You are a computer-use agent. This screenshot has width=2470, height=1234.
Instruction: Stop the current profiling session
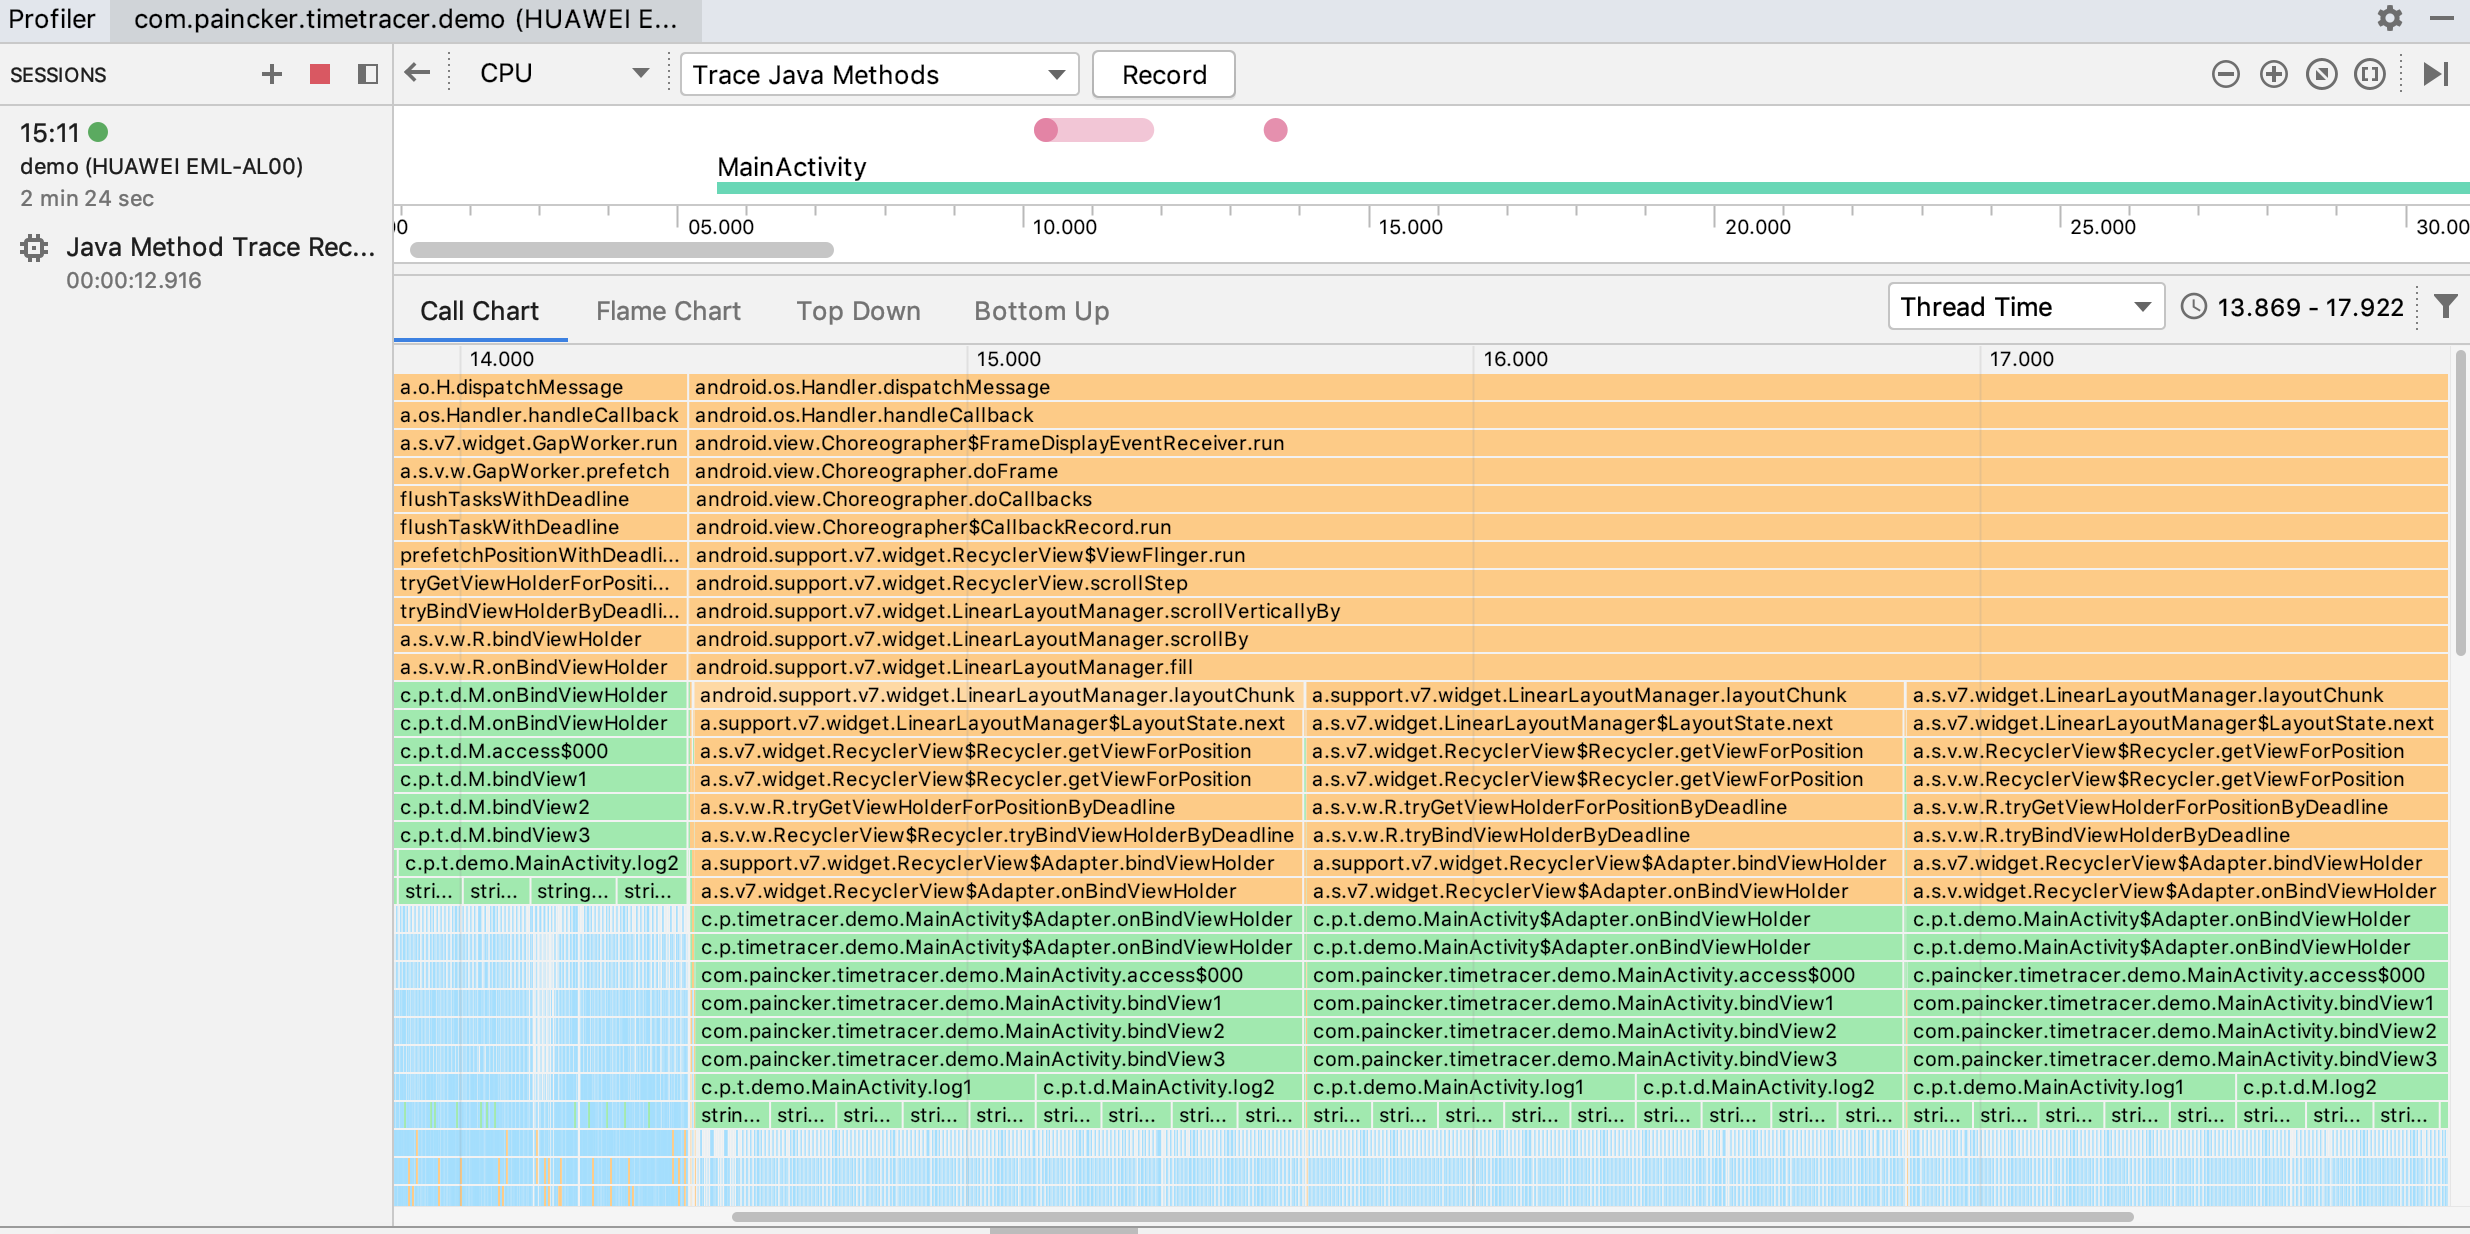pyautogui.click(x=320, y=74)
